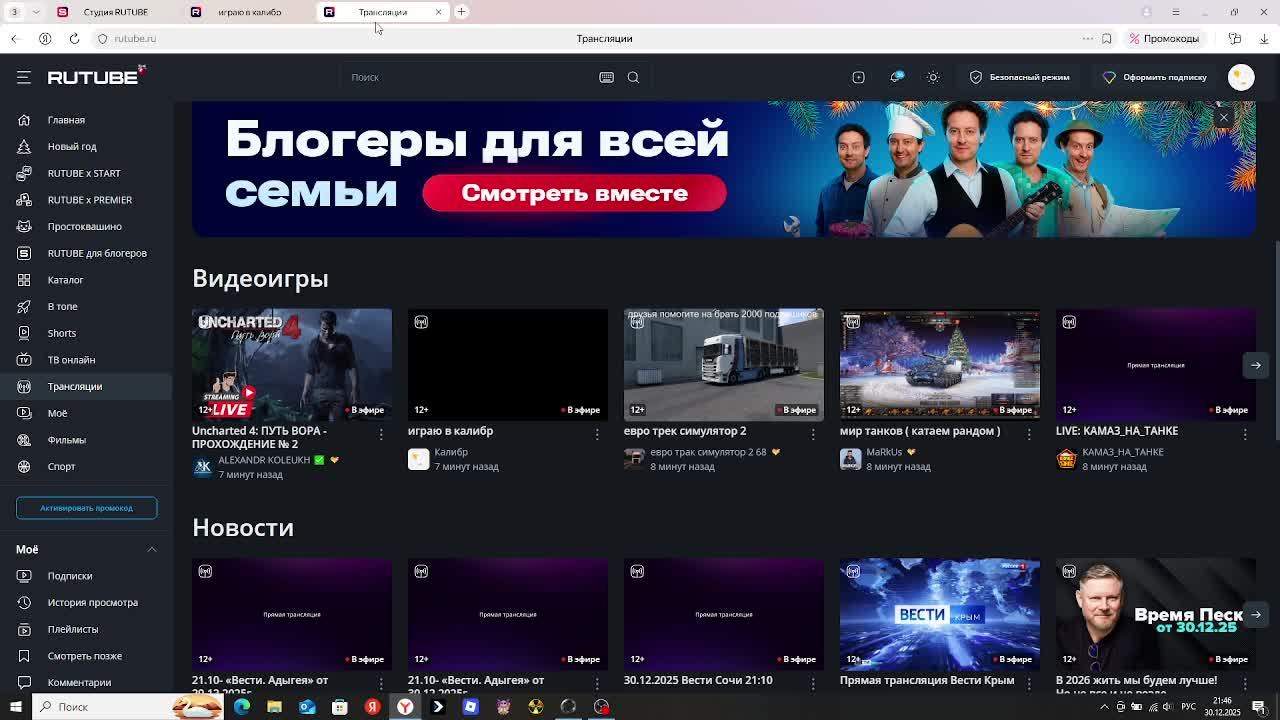The image size is (1280, 720).
Task: Open options for евро трек симулятор 2
Action: pos(813,434)
